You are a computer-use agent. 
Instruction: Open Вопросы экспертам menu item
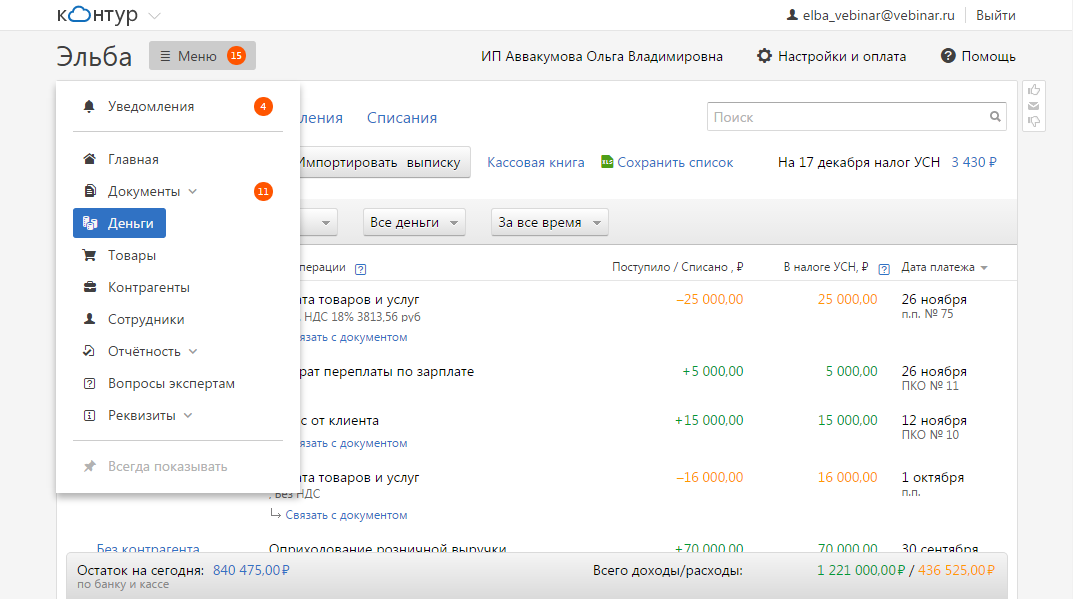pyautogui.click(x=171, y=383)
